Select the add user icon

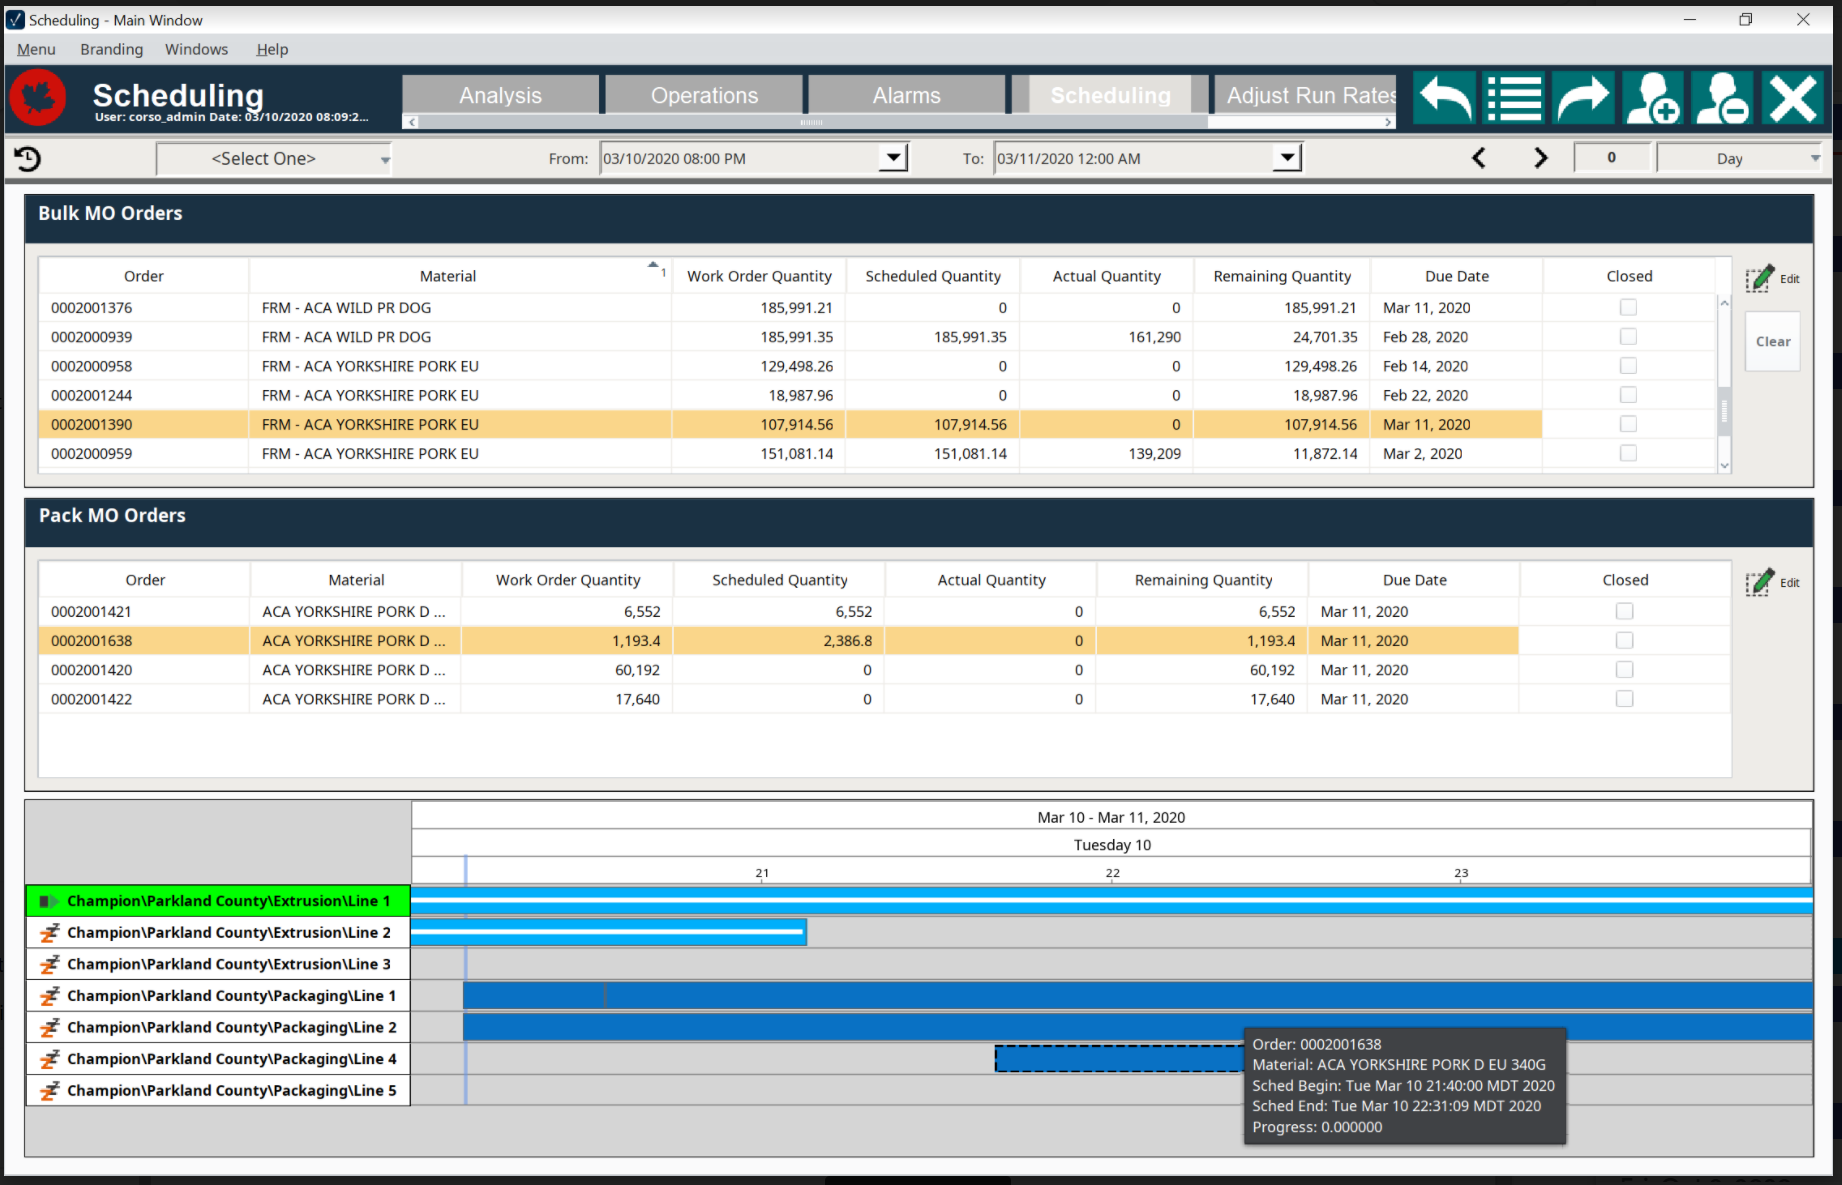[x=1652, y=97]
